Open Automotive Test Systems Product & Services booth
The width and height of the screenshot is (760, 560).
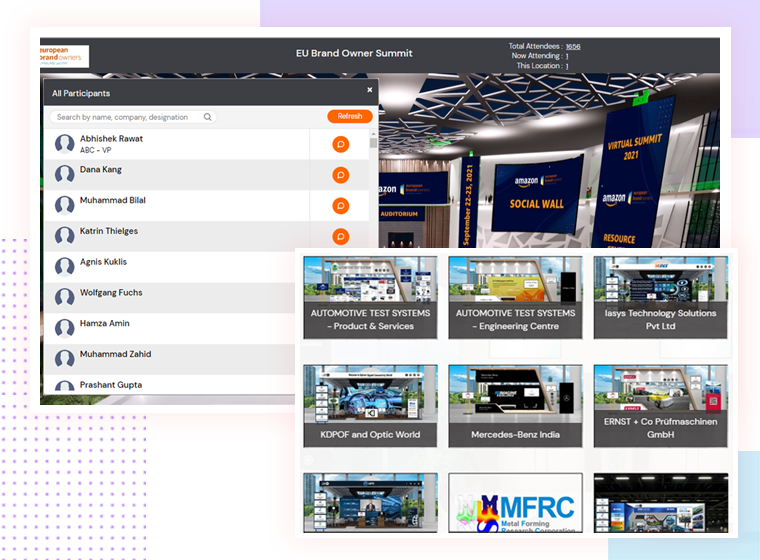(x=370, y=295)
